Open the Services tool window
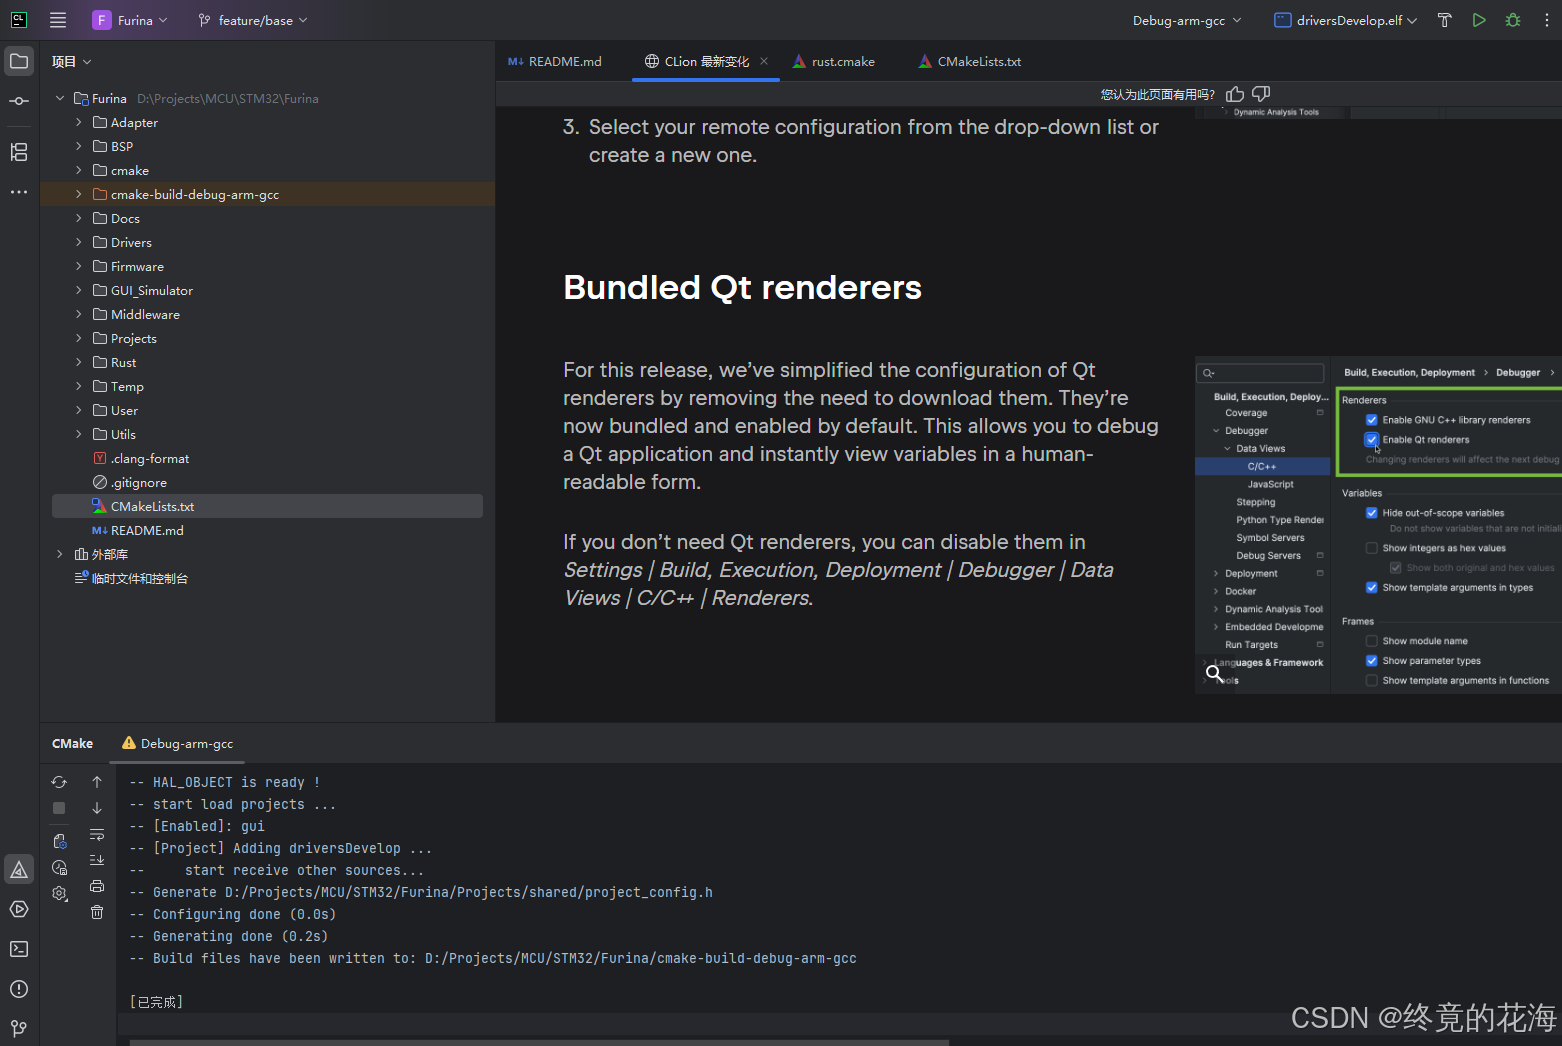 [19, 909]
